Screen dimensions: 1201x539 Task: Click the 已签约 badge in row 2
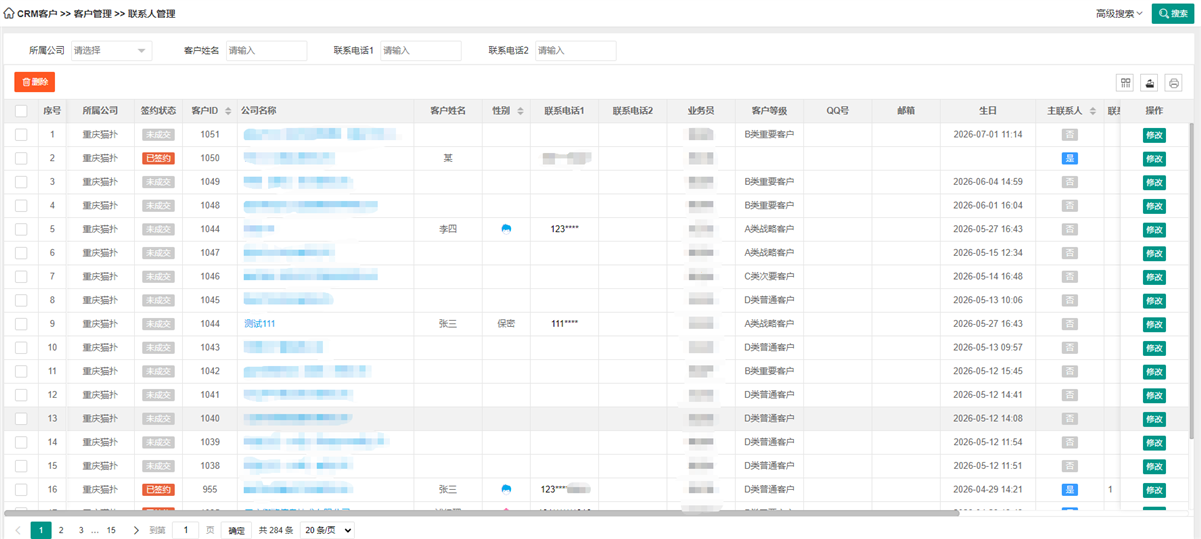click(158, 158)
